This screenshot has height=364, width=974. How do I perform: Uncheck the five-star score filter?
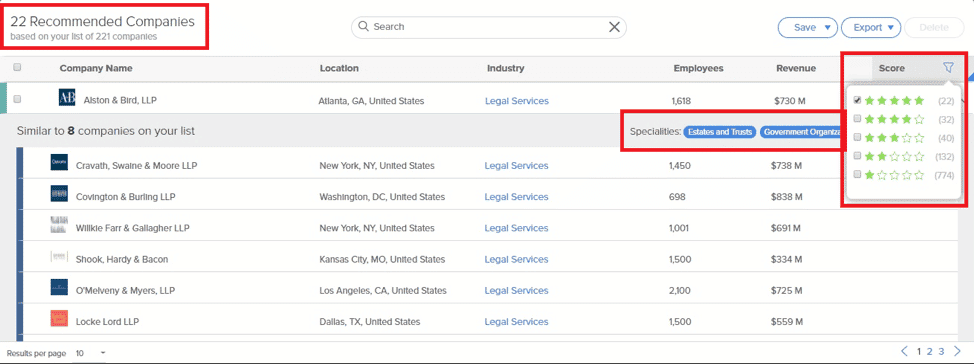857,100
